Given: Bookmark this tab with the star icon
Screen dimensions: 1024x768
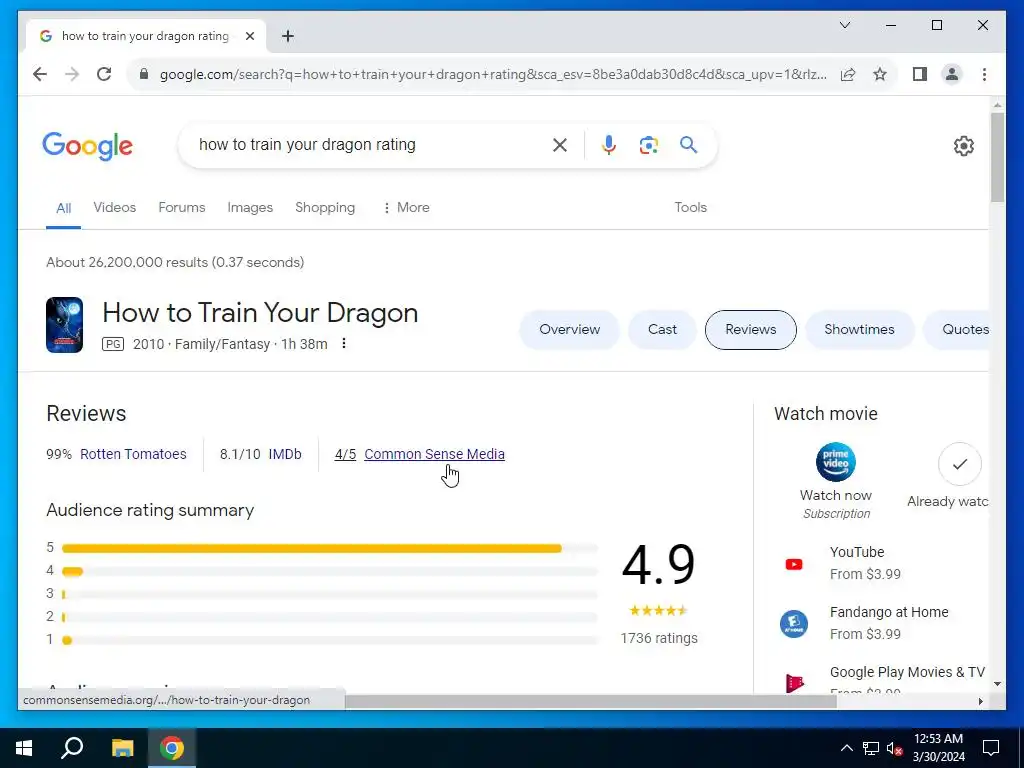Looking at the screenshot, I should point(880,74).
